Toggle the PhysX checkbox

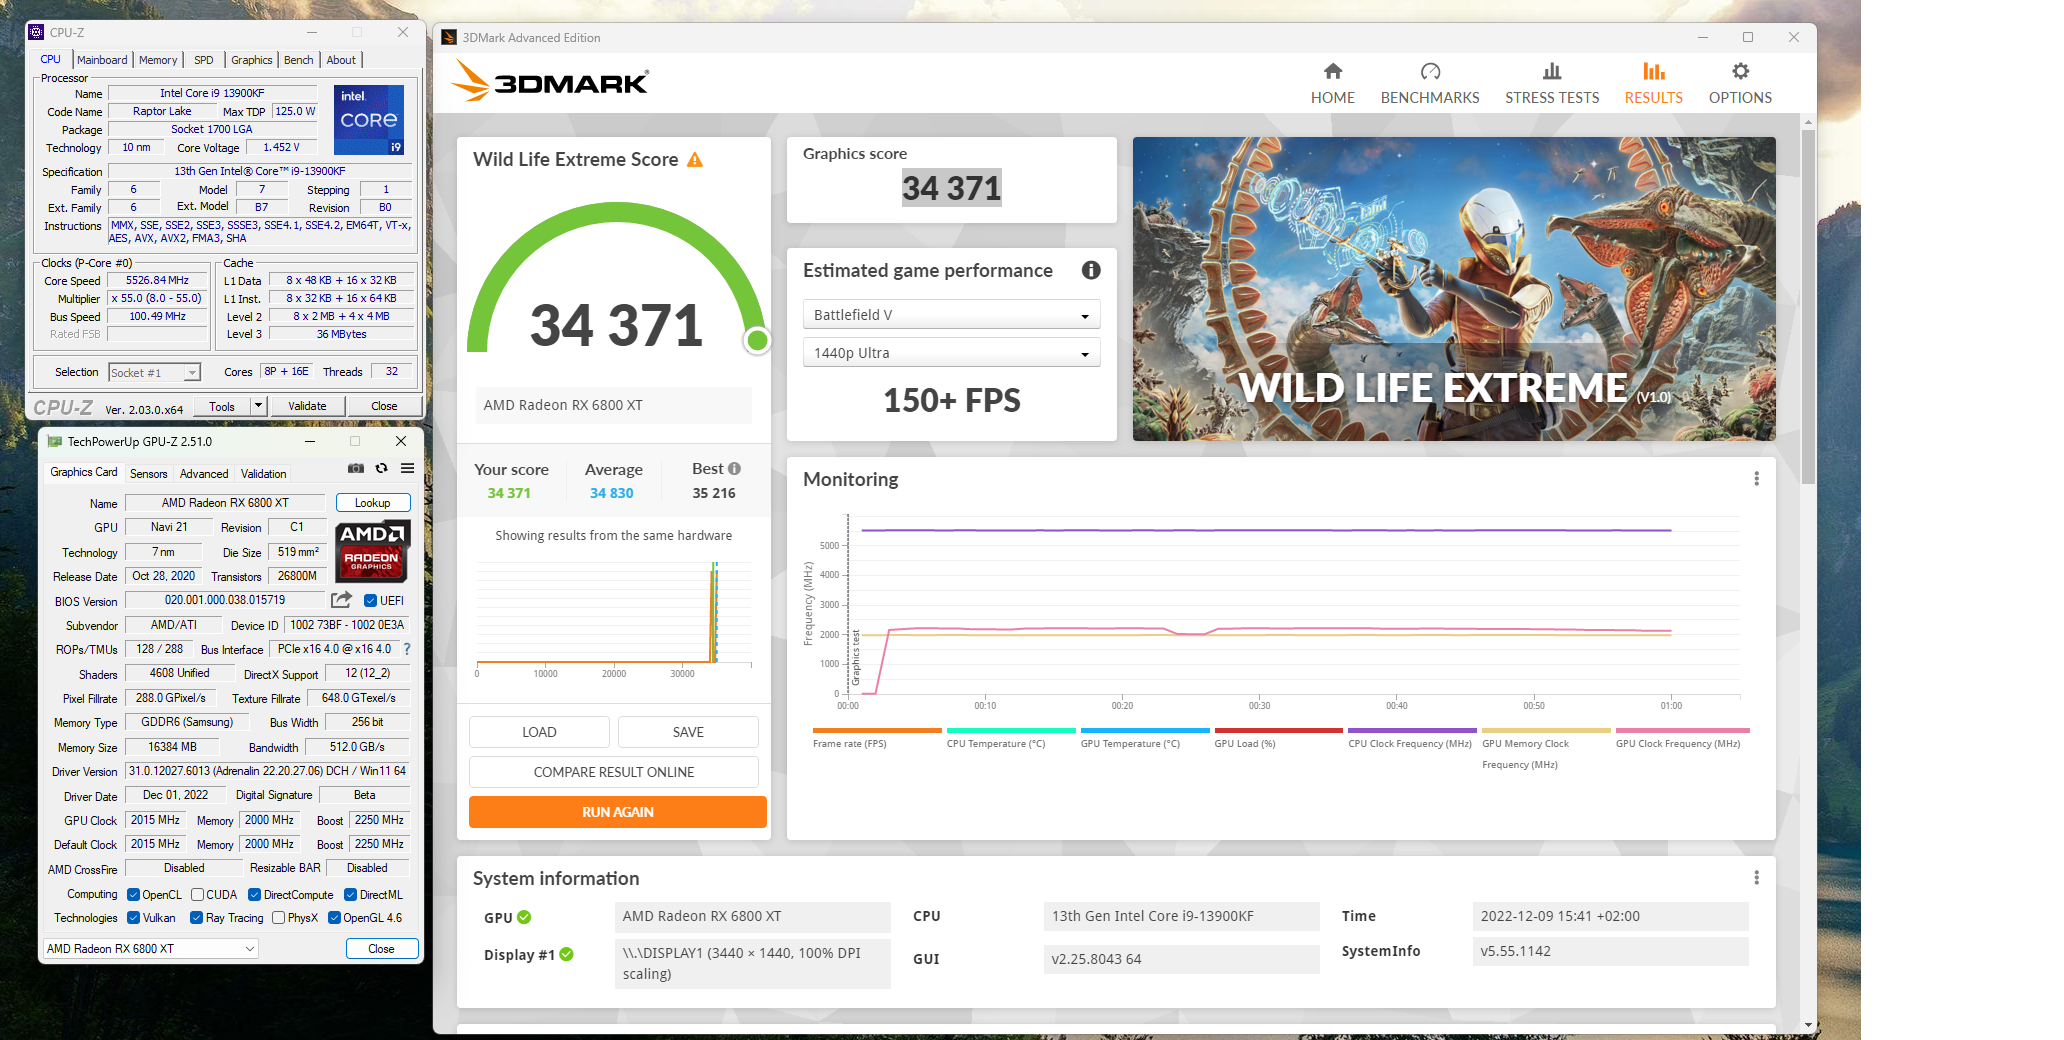tap(278, 918)
